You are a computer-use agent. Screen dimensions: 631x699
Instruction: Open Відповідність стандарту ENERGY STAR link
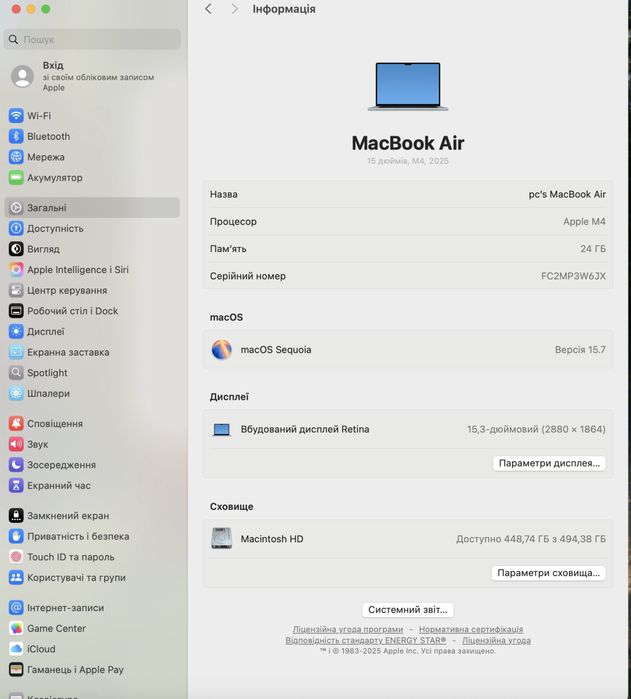[366, 640]
